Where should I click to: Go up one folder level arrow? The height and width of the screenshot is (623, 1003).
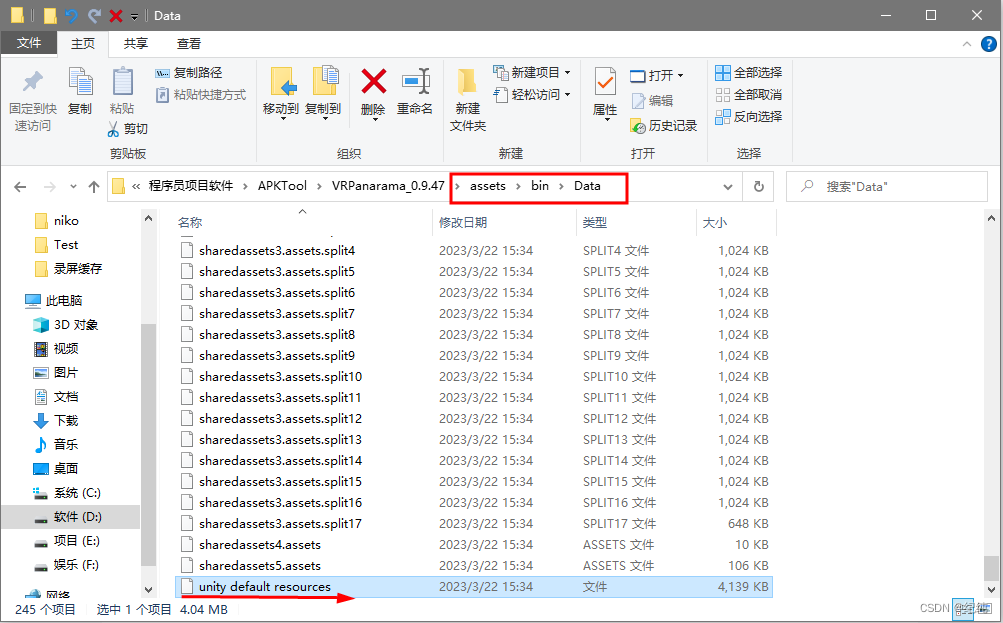pyautogui.click(x=94, y=187)
